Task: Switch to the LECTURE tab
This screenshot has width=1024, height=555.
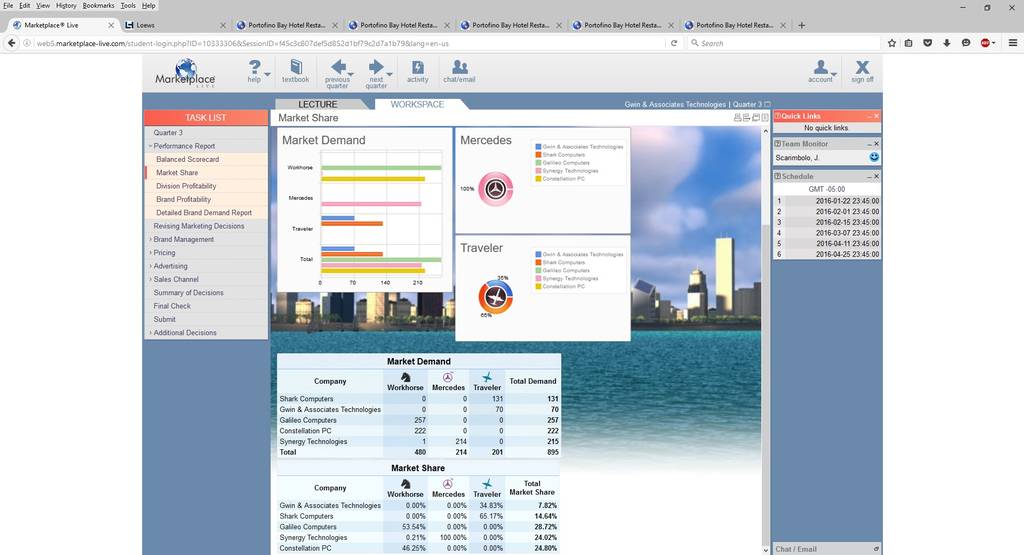Action: [318, 104]
